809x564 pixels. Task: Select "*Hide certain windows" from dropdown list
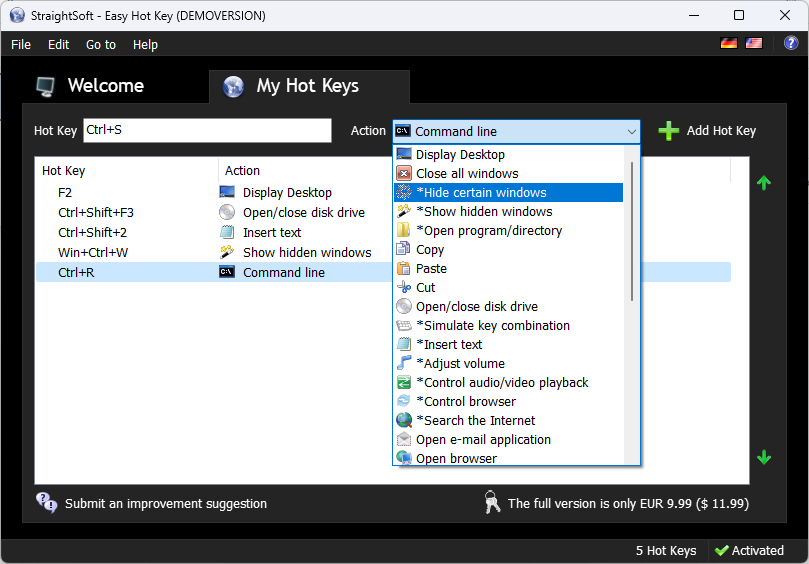pos(481,192)
